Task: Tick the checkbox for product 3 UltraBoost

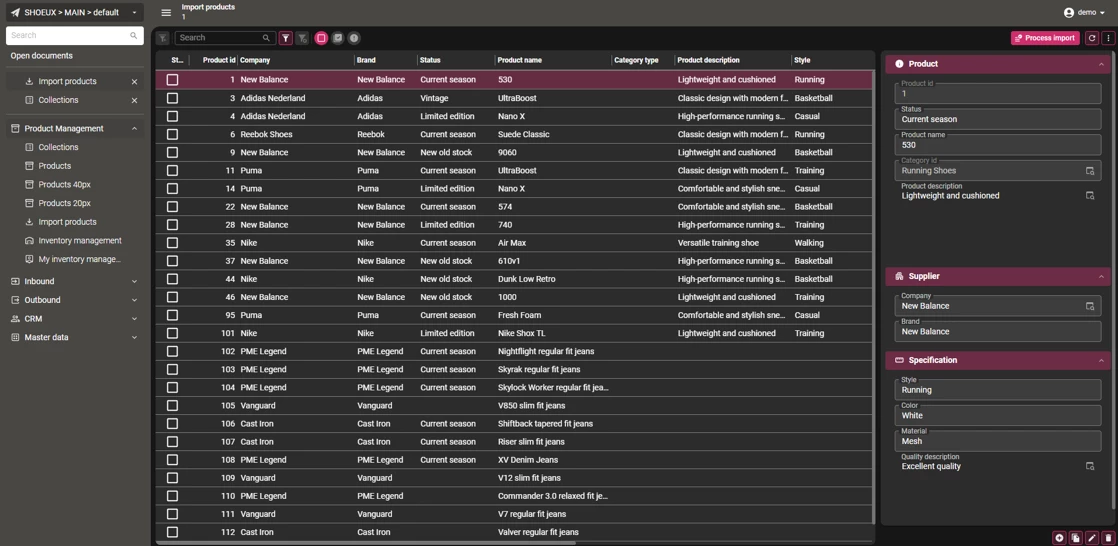Action: click(172, 98)
